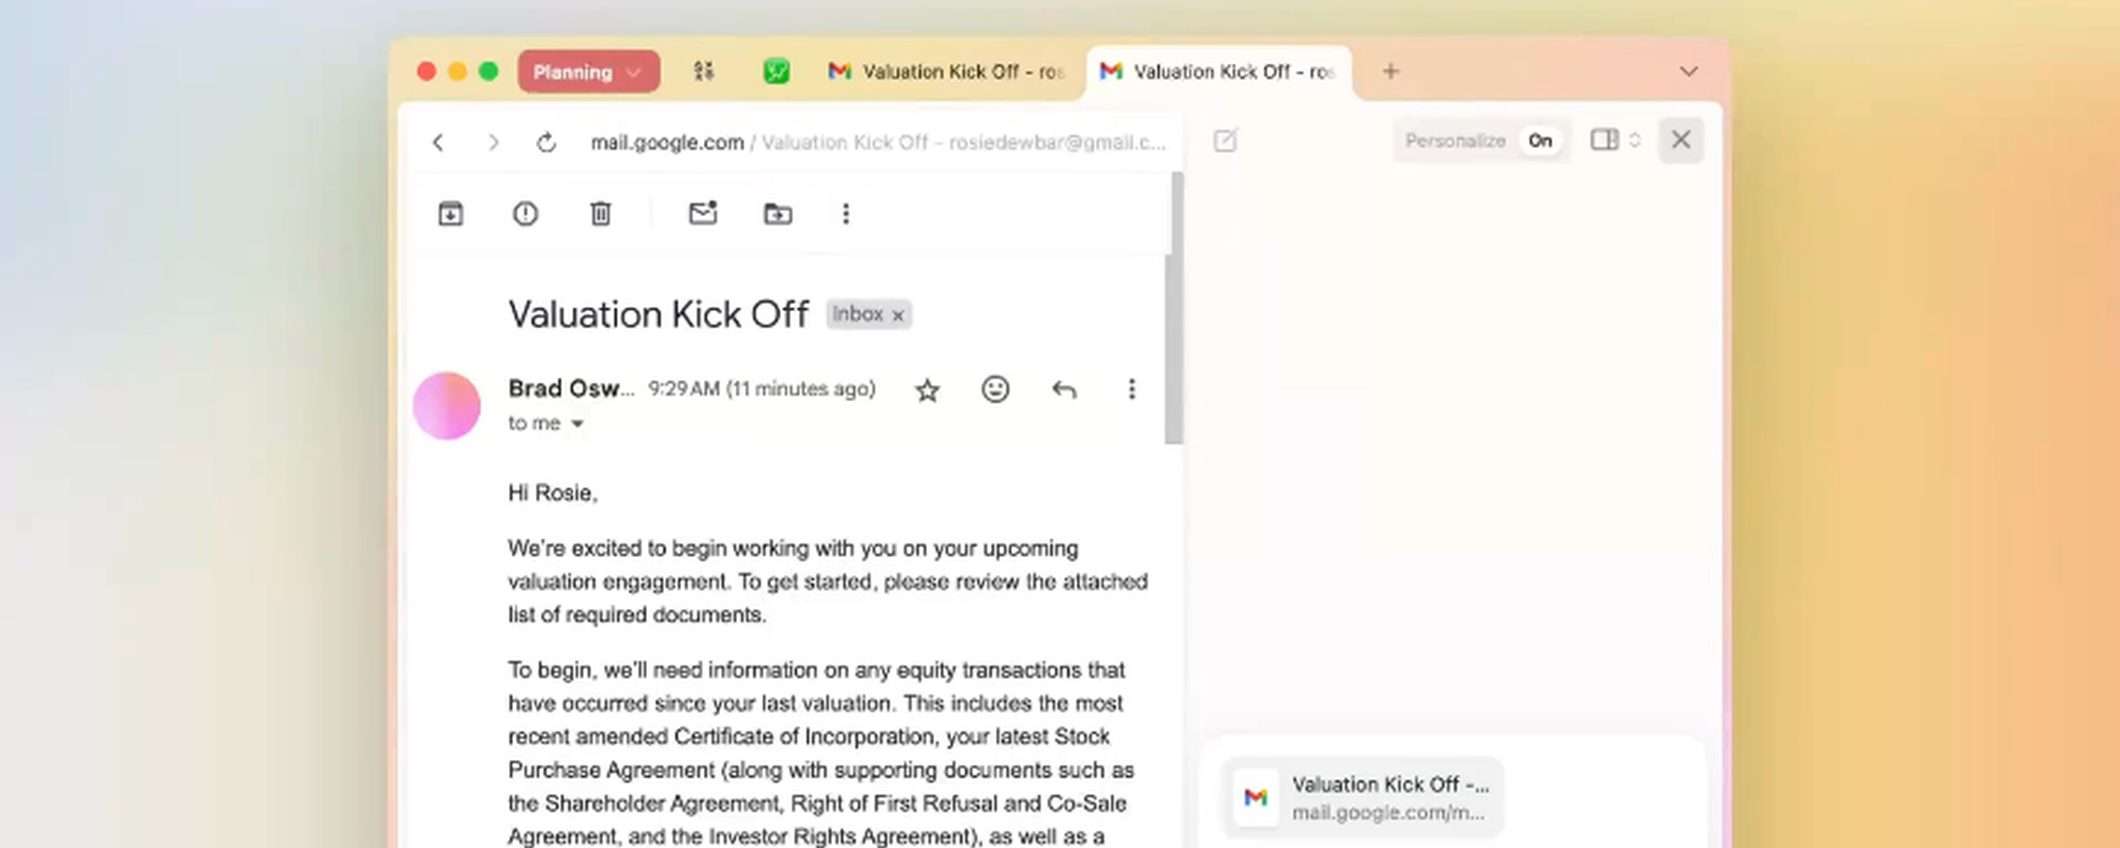Click the mail.google.com address bar
The height and width of the screenshot is (848, 2120).
pos(878,142)
